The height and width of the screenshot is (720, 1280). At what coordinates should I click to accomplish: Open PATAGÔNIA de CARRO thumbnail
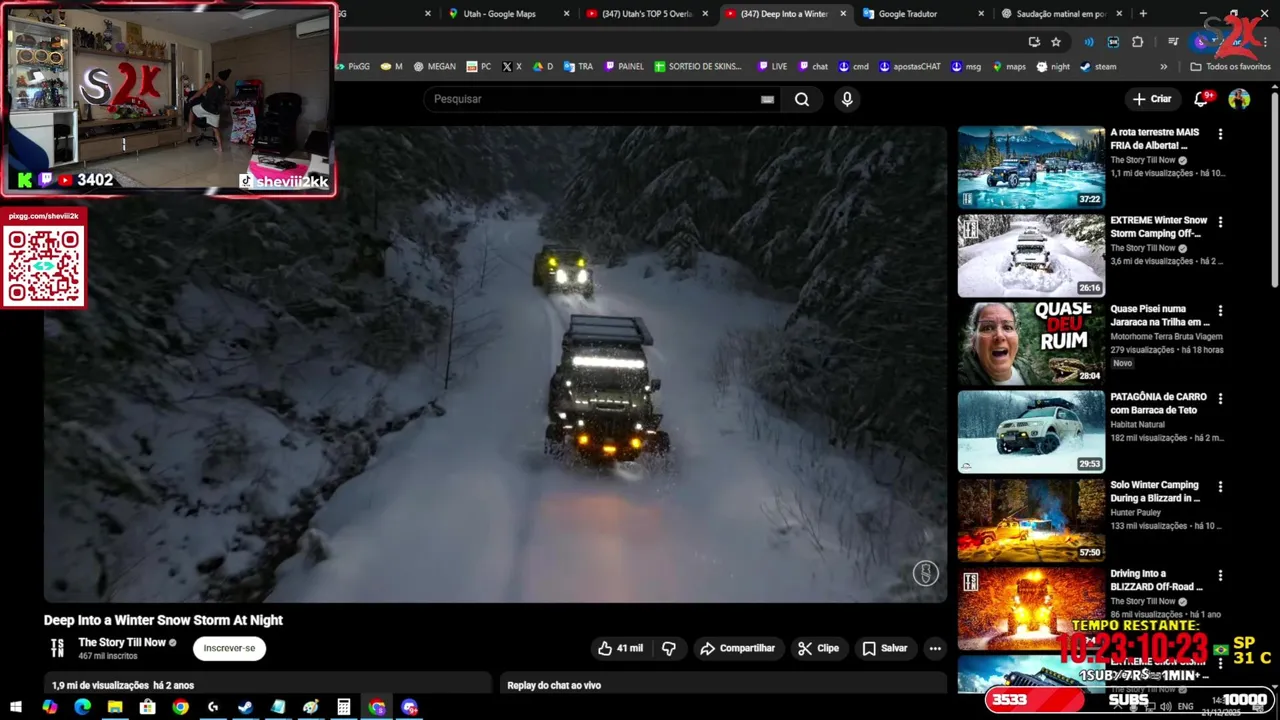click(1031, 431)
